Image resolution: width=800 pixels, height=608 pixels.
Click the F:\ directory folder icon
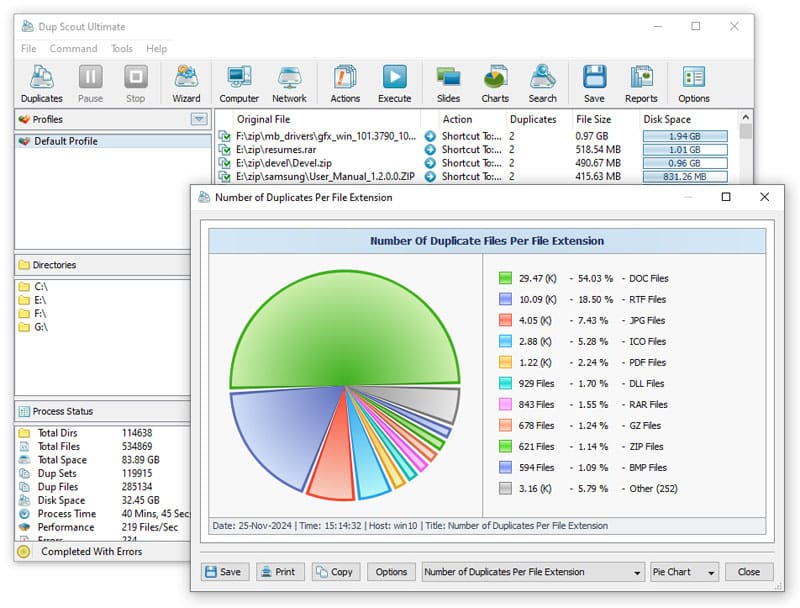[x=24, y=313]
